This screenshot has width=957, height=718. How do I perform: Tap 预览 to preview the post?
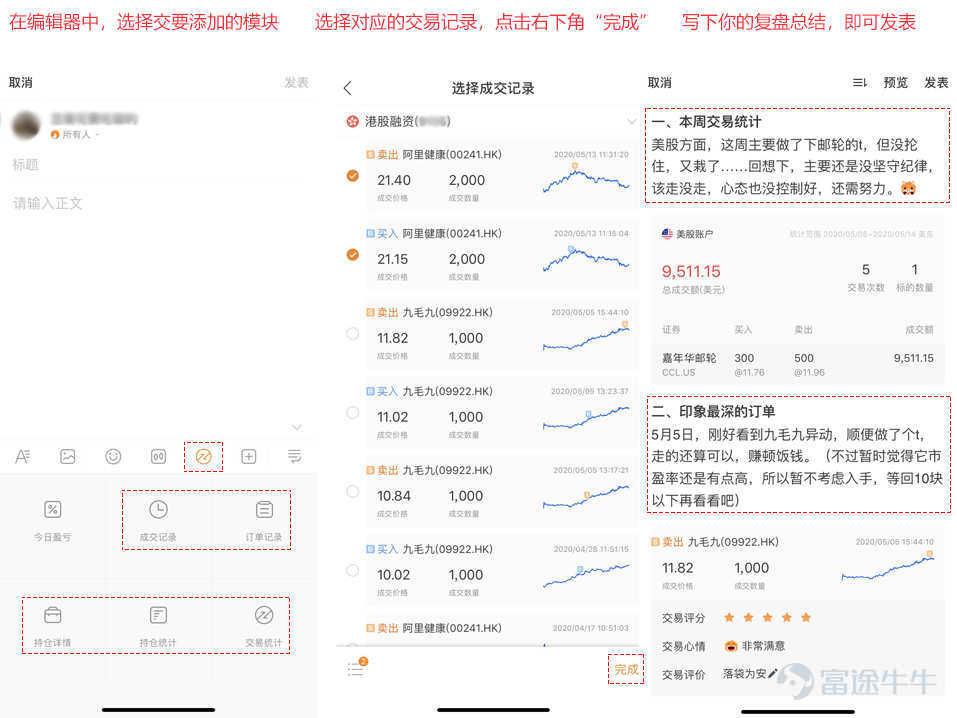tap(896, 82)
